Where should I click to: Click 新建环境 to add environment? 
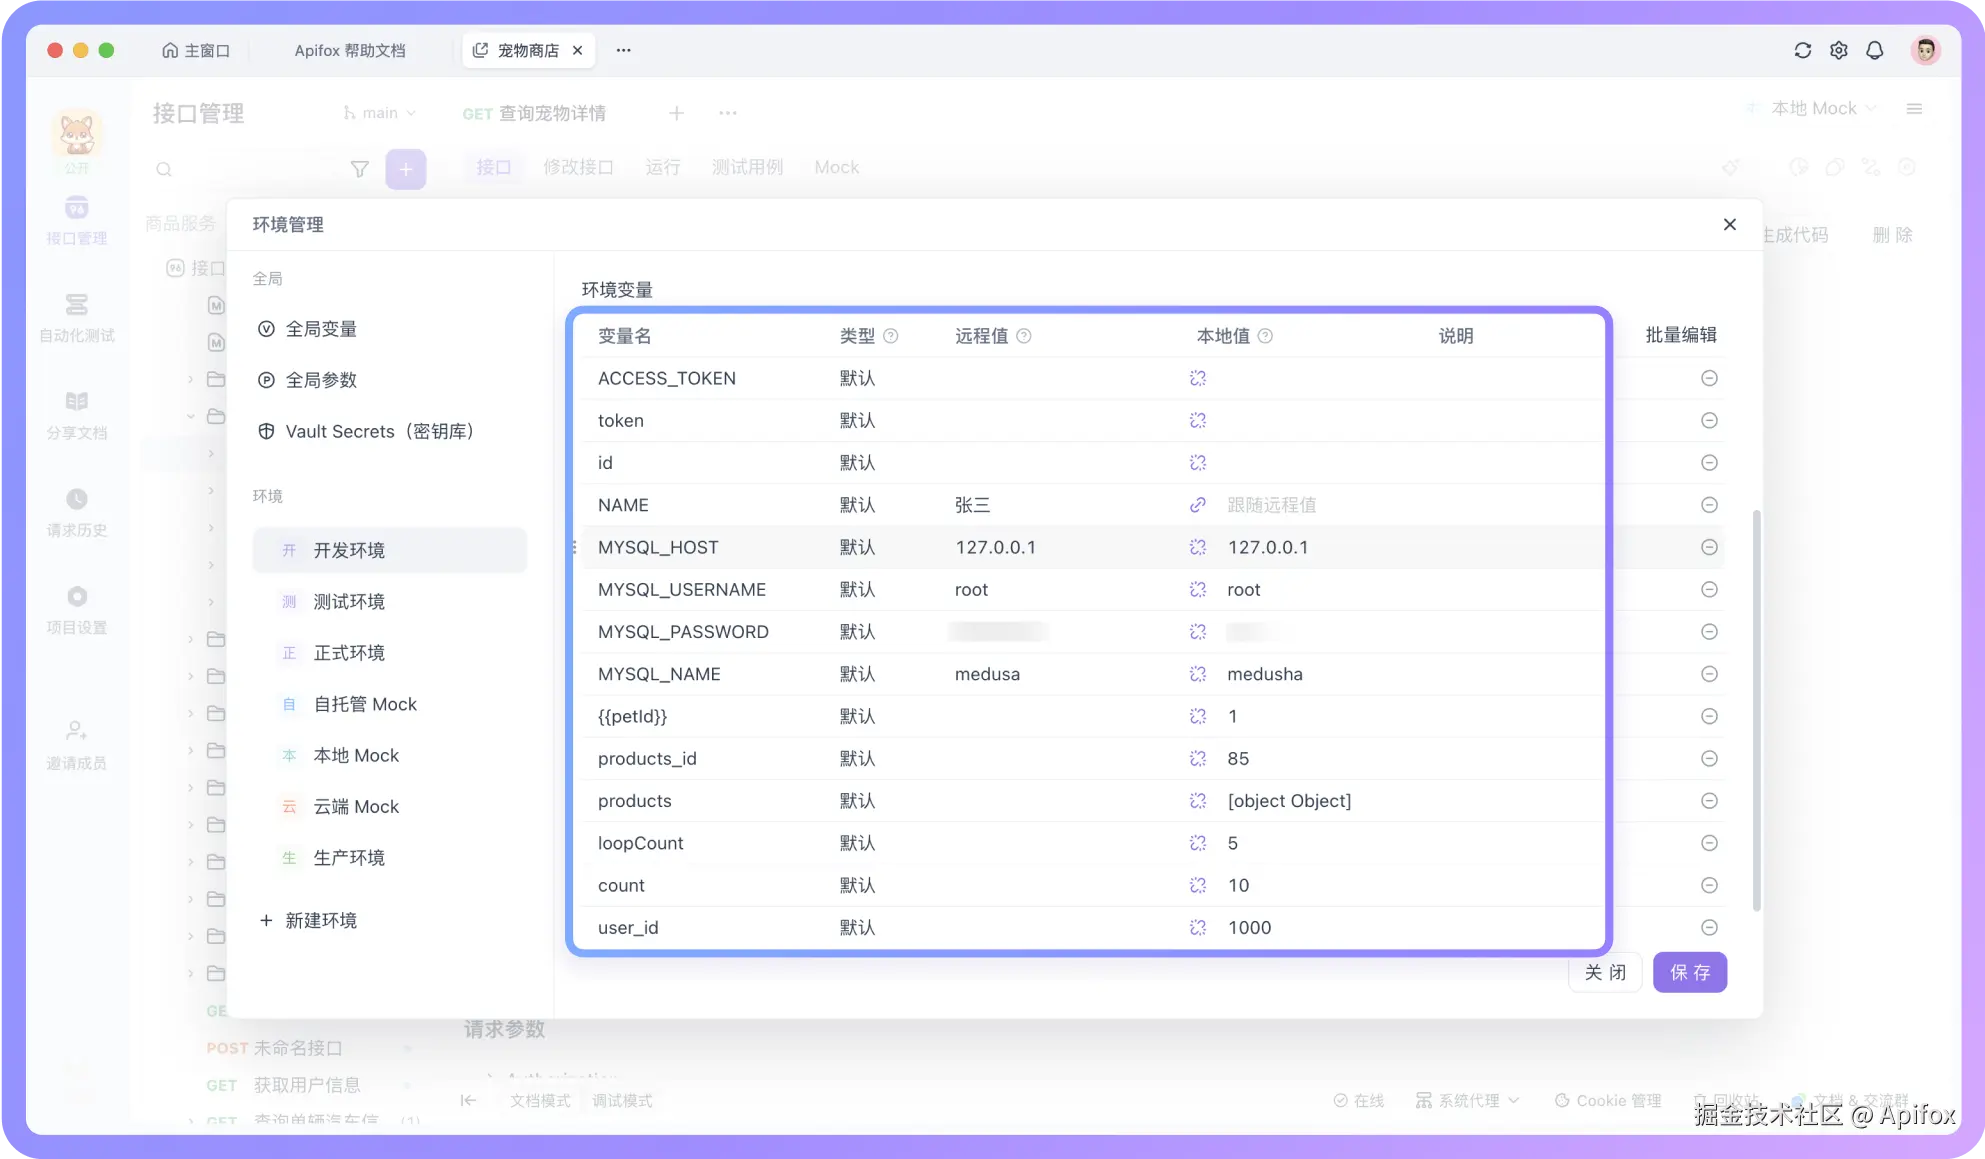point(320,920)
